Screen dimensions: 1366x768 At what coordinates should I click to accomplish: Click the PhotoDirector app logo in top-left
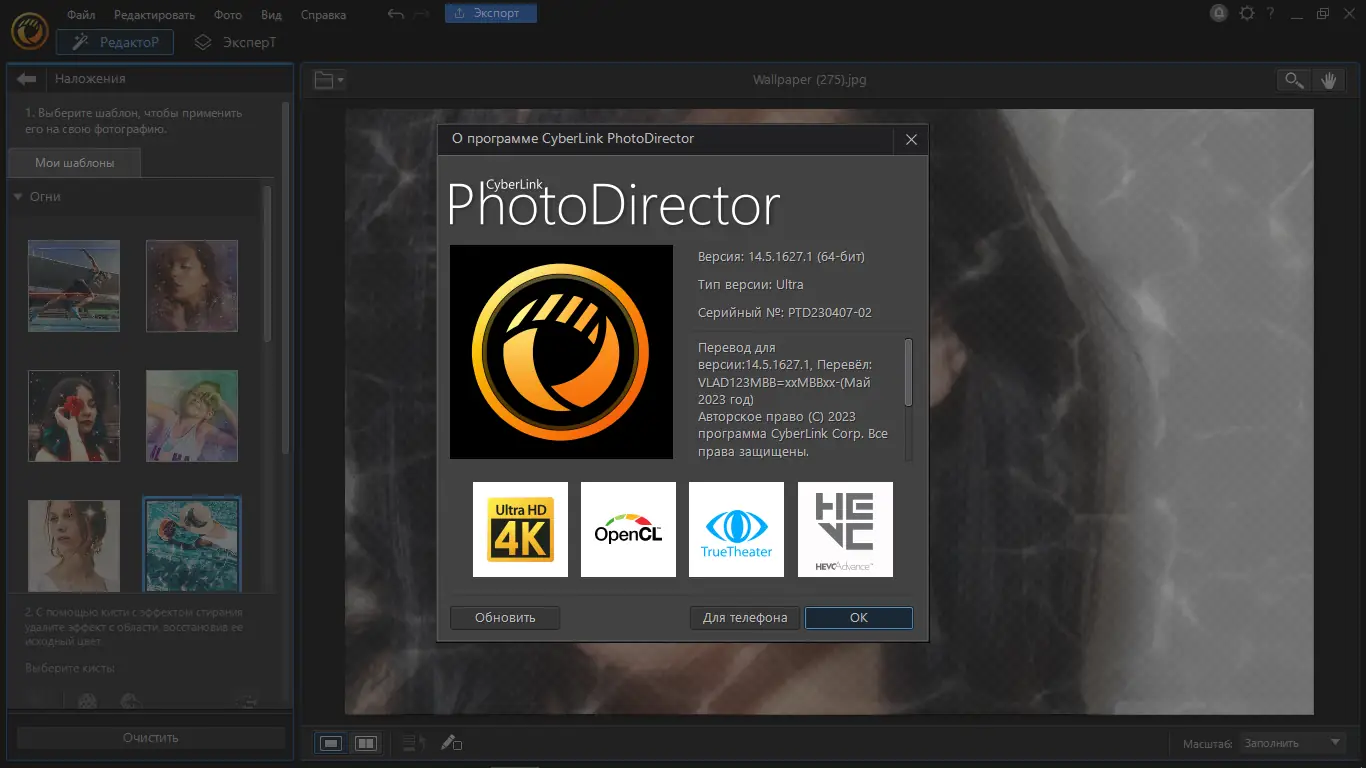coord(29,30)
